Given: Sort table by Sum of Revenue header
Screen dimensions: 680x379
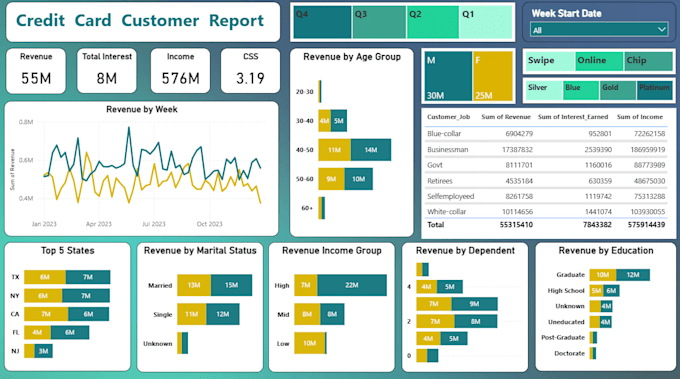Looking at the screenshot, I should (x=506, y=117).
